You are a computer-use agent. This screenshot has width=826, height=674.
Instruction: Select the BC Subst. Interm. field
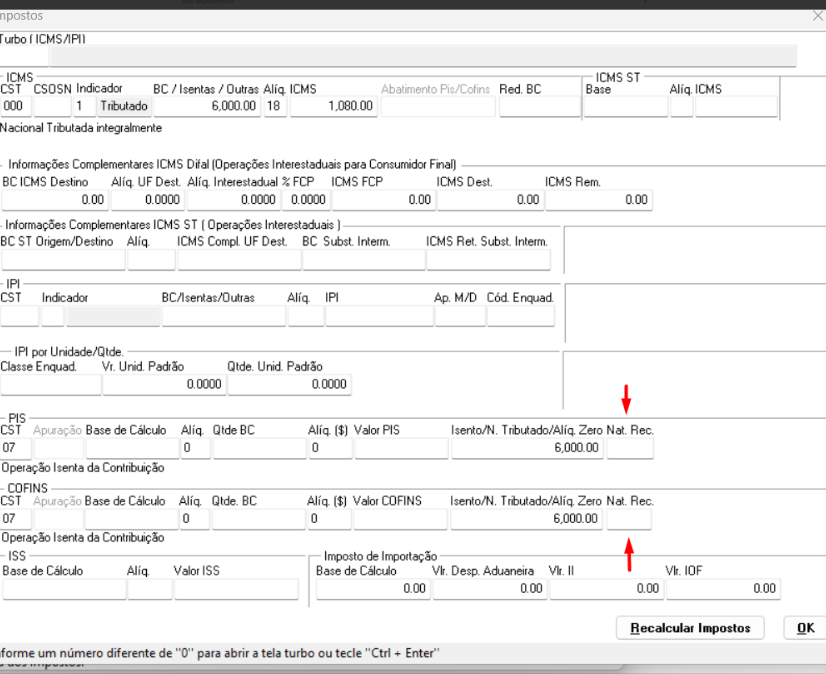[363, 260]
